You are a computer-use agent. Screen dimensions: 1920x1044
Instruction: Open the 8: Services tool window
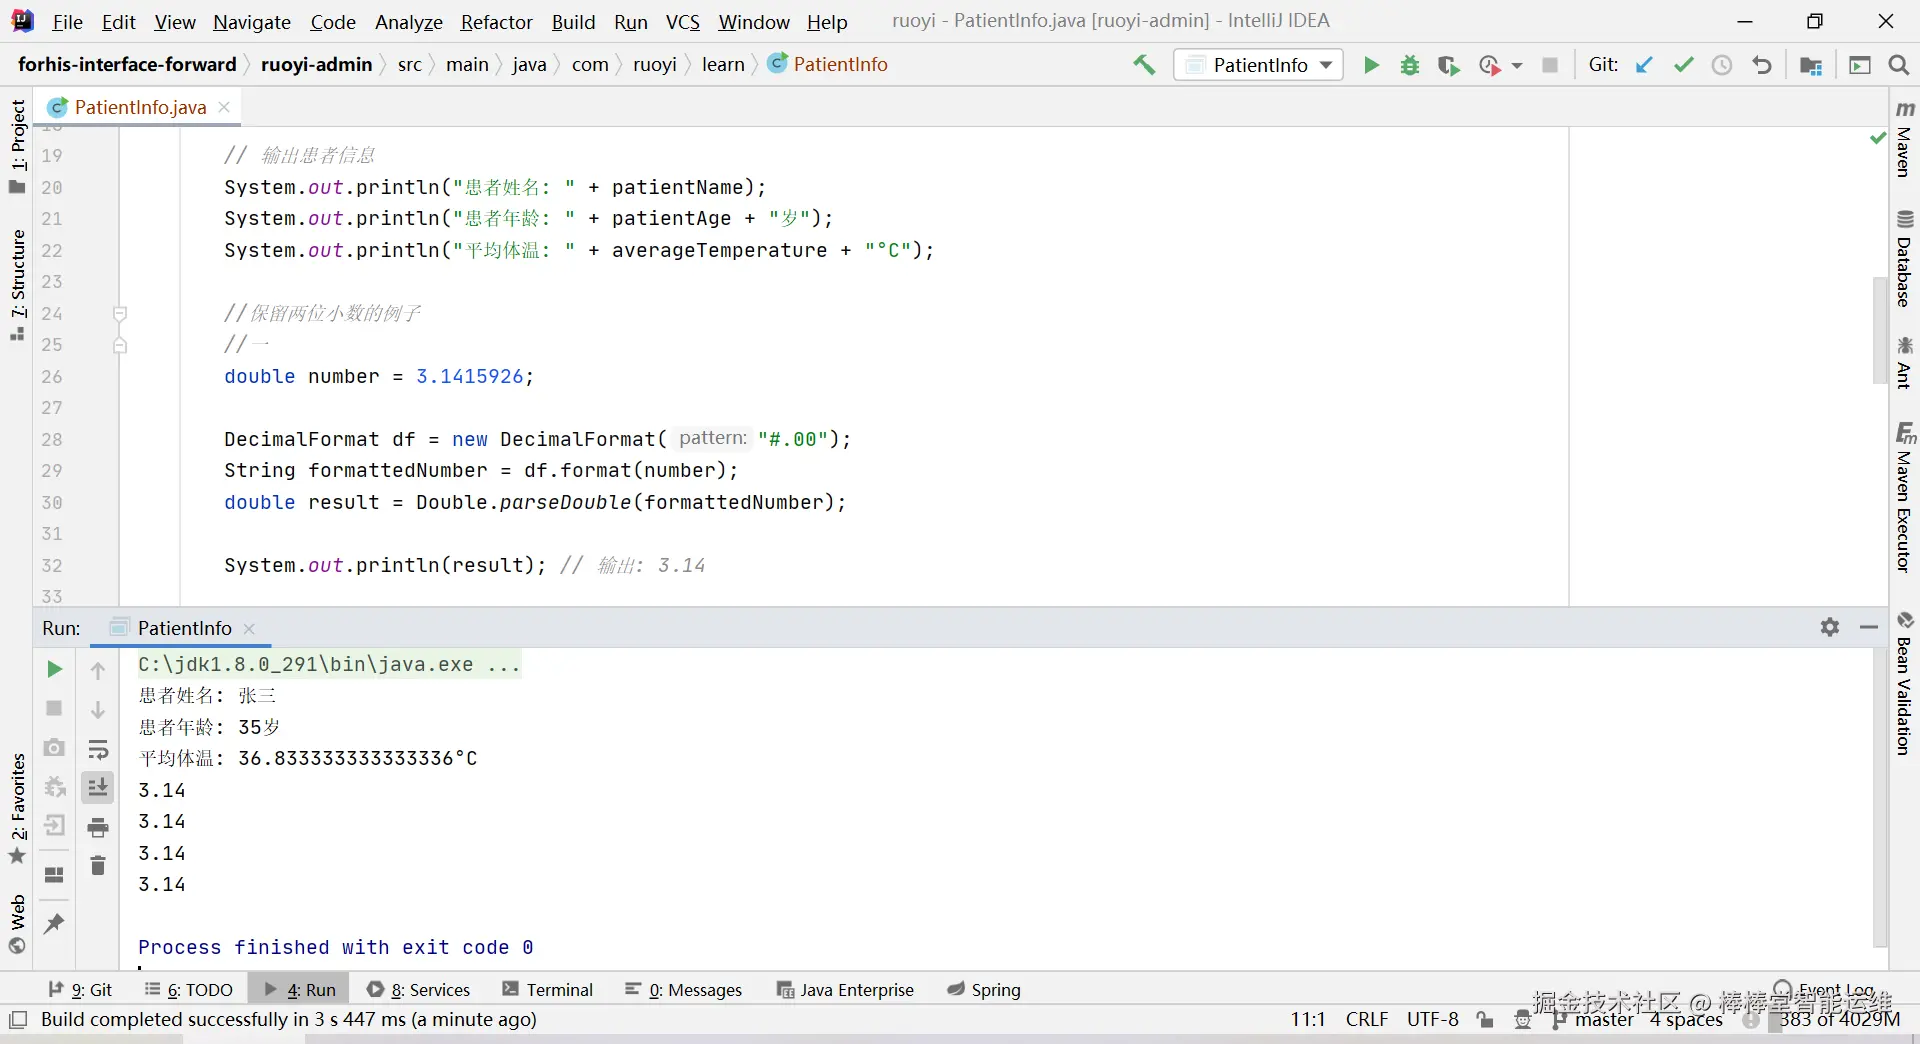pyautogui.click(x=418, y=989)
